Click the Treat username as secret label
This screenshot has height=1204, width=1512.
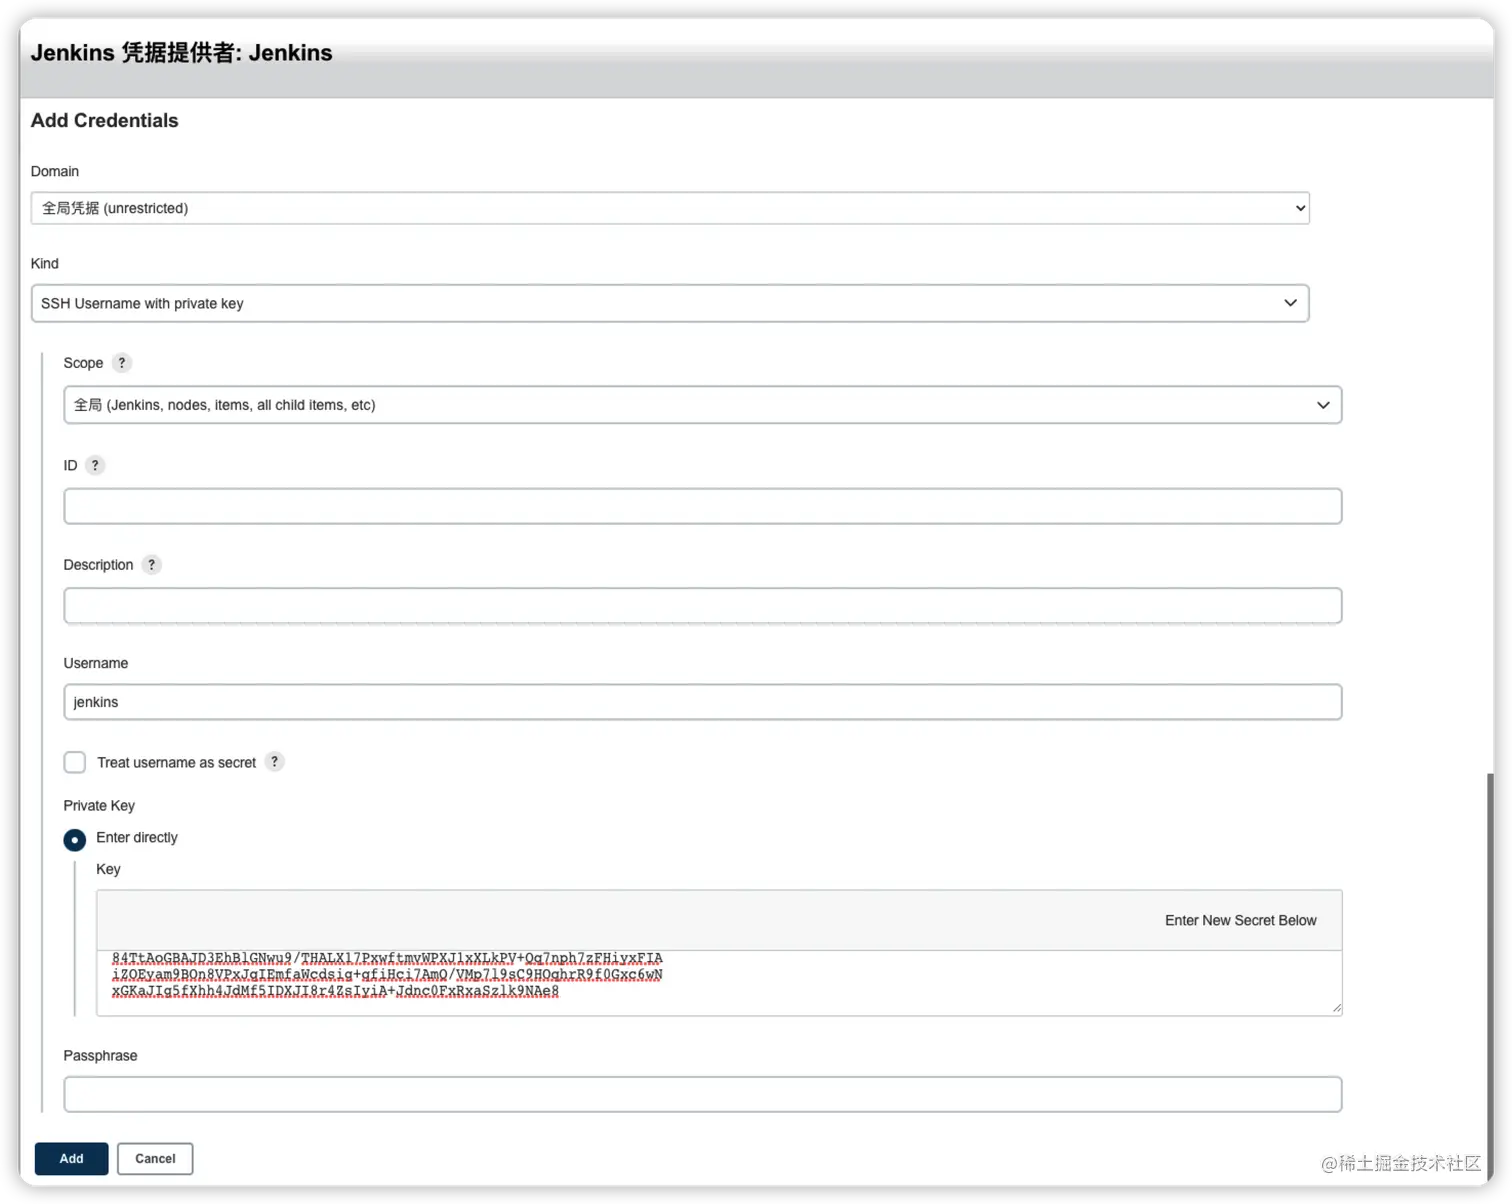177,762
